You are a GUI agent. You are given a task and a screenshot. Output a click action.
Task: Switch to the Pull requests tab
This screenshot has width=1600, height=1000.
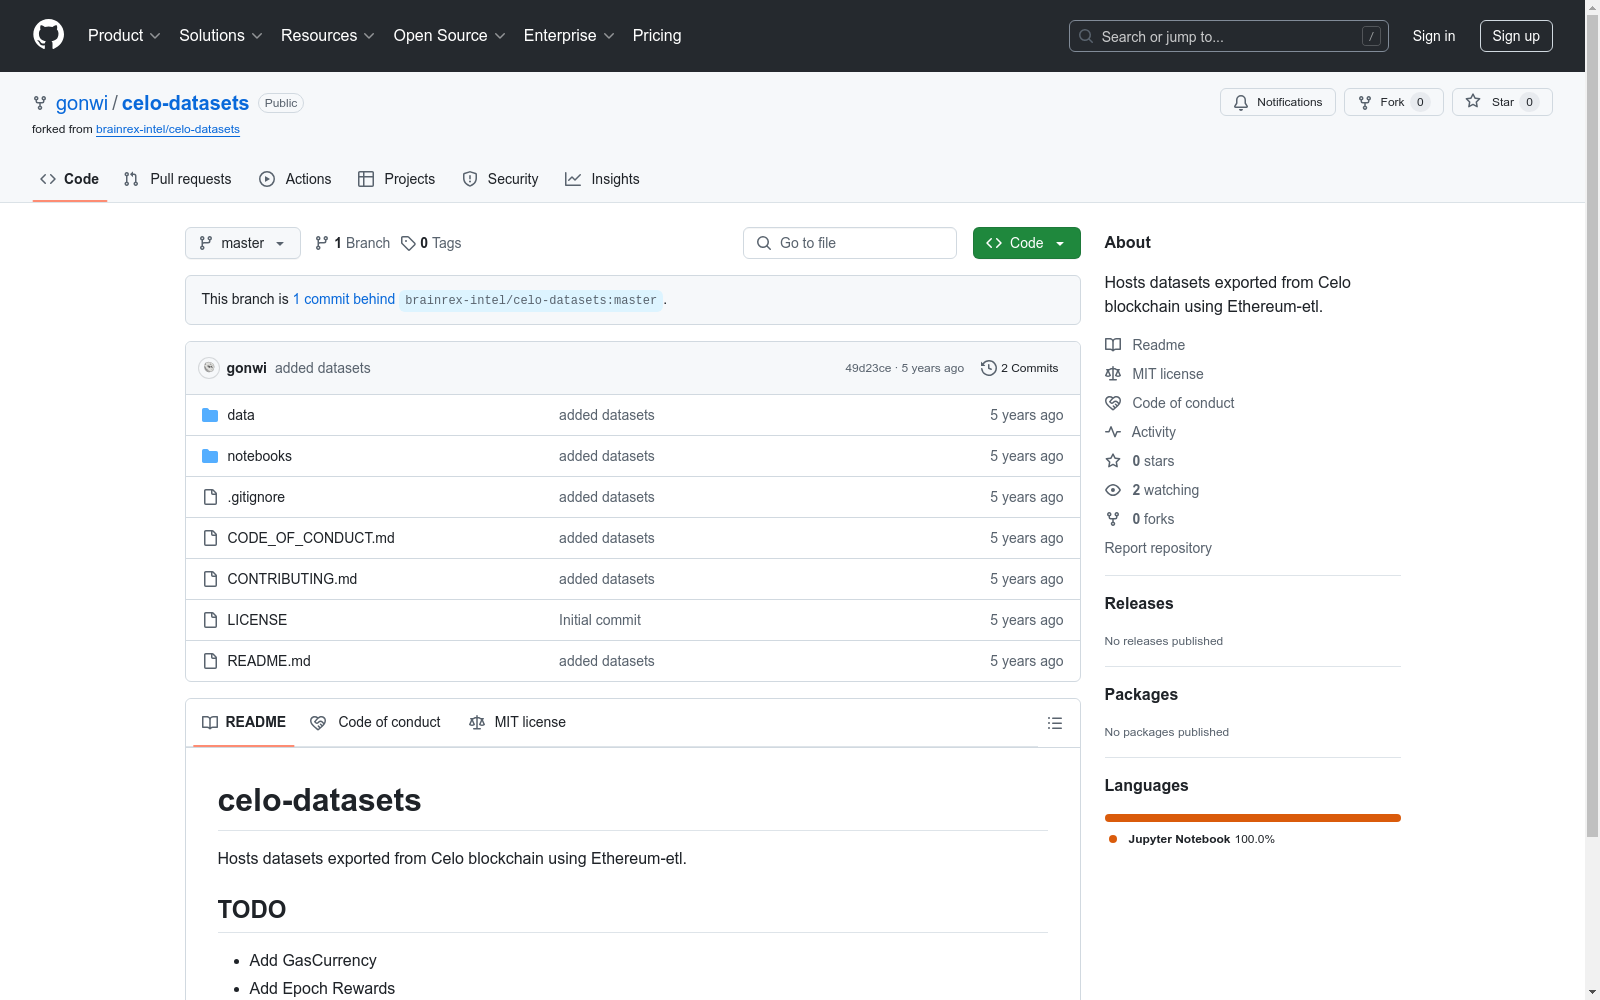tap(177, 179)
